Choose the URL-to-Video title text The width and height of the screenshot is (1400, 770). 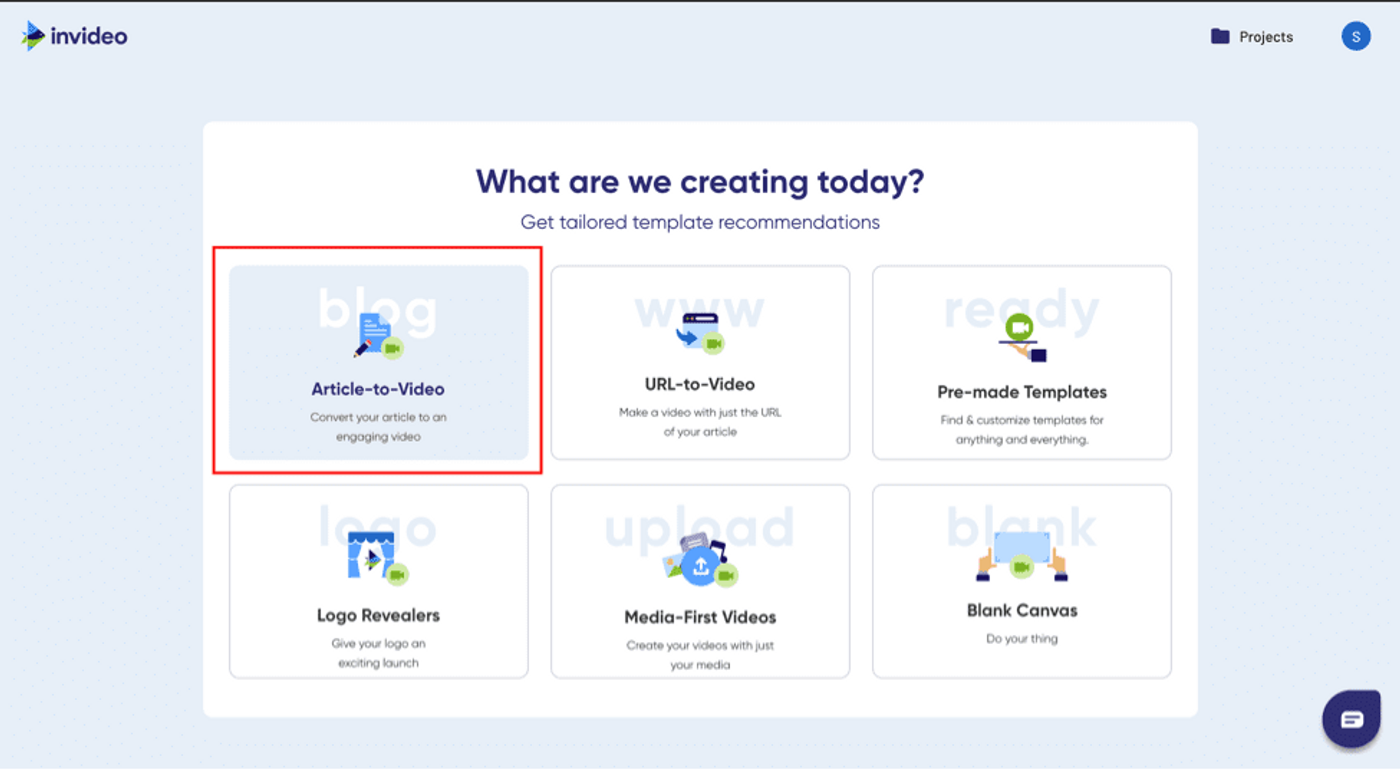[700, 384]
